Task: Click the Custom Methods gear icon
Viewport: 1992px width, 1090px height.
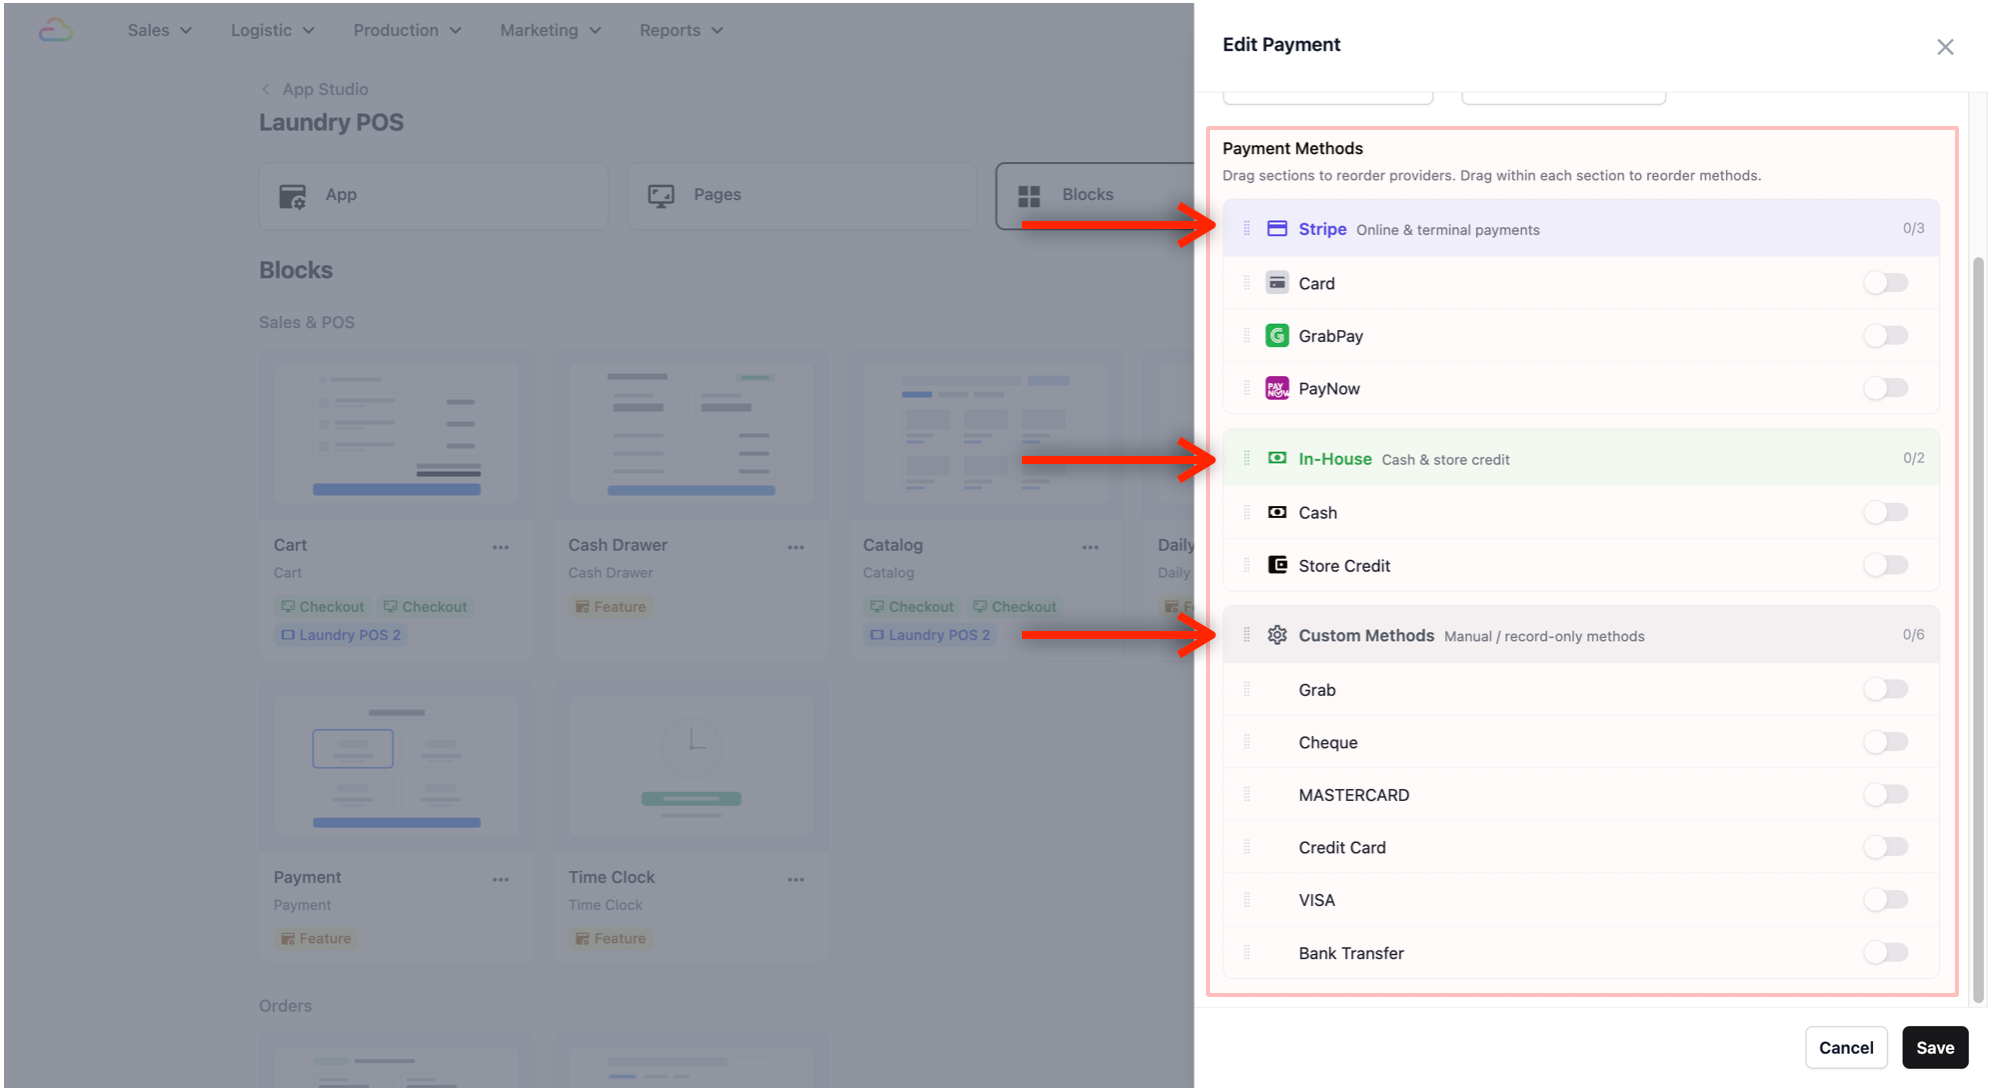Action: [1277, 635]
